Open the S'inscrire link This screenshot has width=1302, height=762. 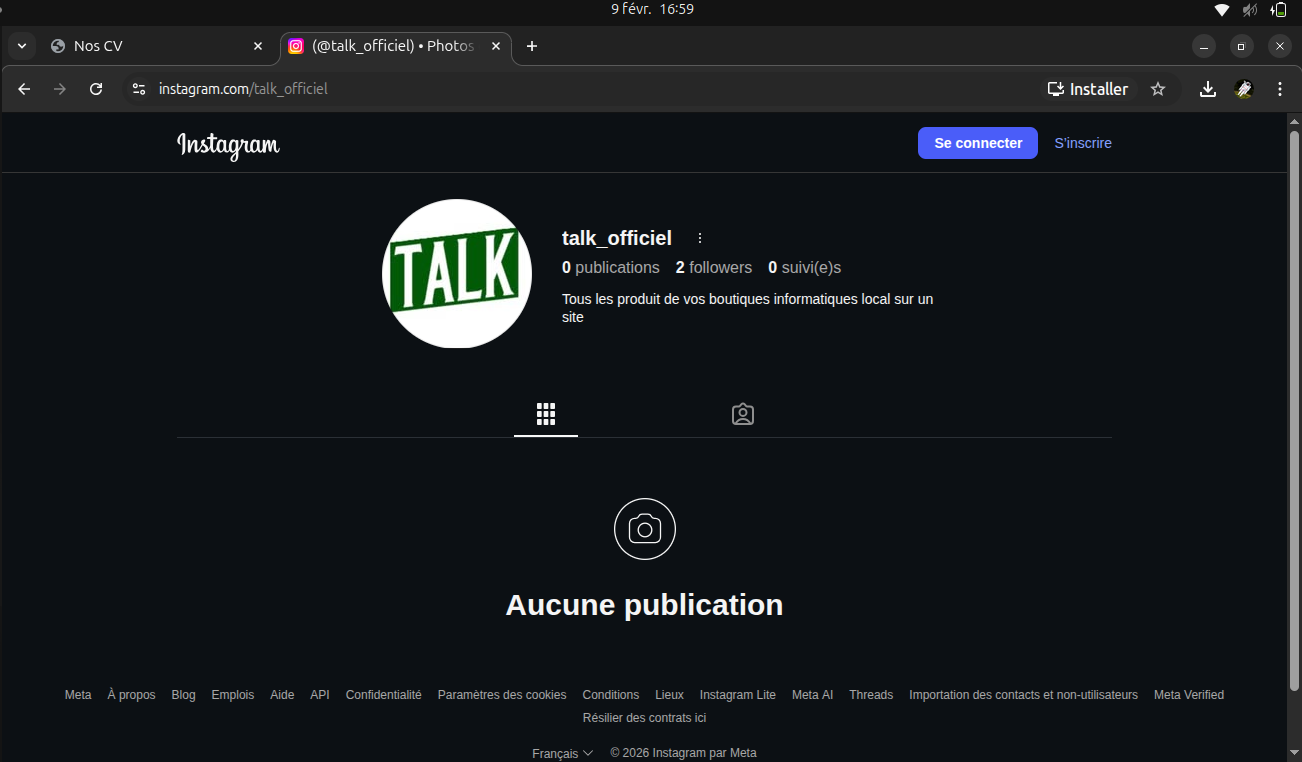[x=1083, y=142]
